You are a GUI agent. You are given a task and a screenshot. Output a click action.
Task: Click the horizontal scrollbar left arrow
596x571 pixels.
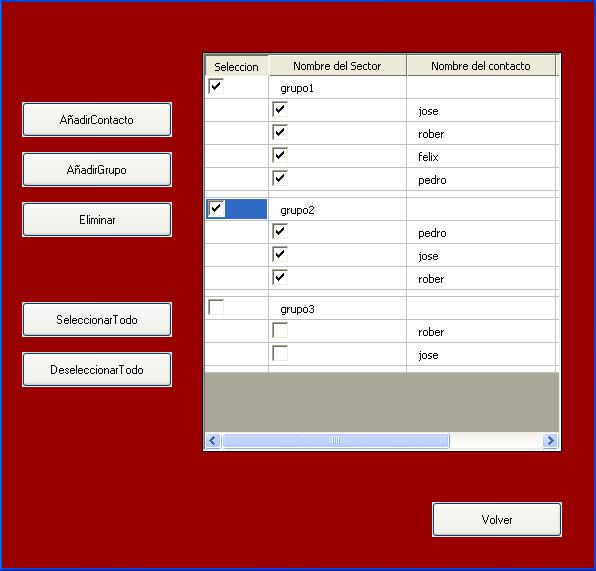(213, 441)
